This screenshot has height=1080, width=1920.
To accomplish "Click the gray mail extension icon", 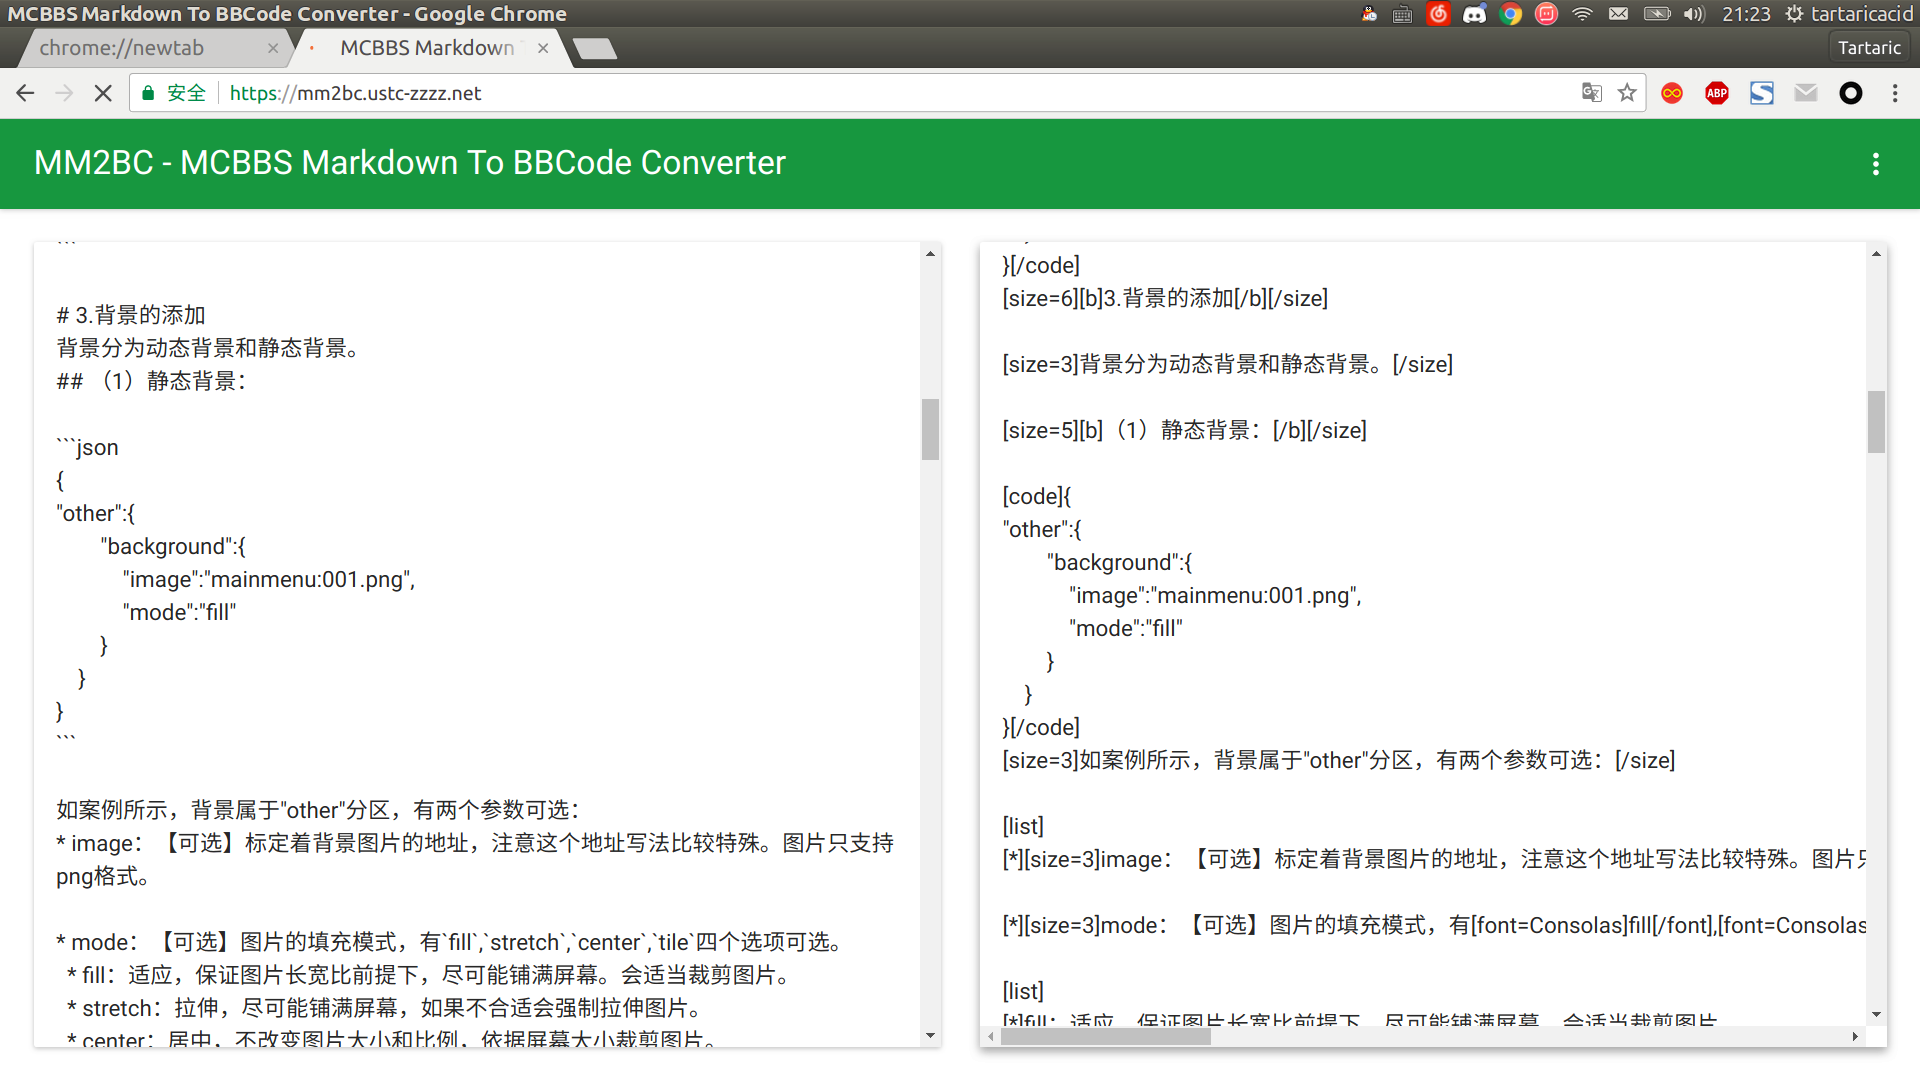I will tap(1806, 93).
